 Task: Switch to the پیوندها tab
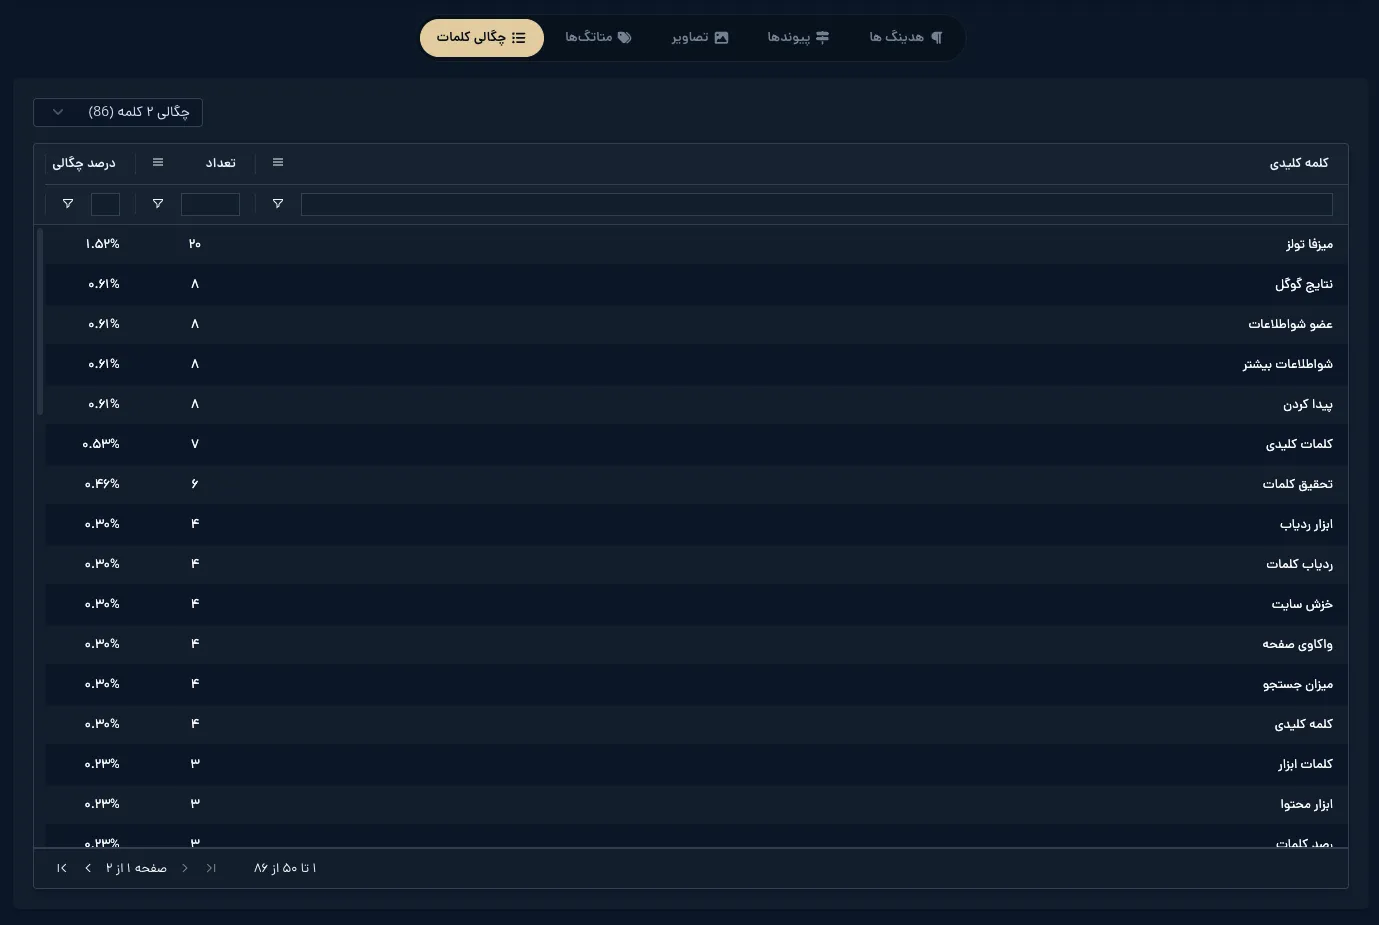pos(798,38)
